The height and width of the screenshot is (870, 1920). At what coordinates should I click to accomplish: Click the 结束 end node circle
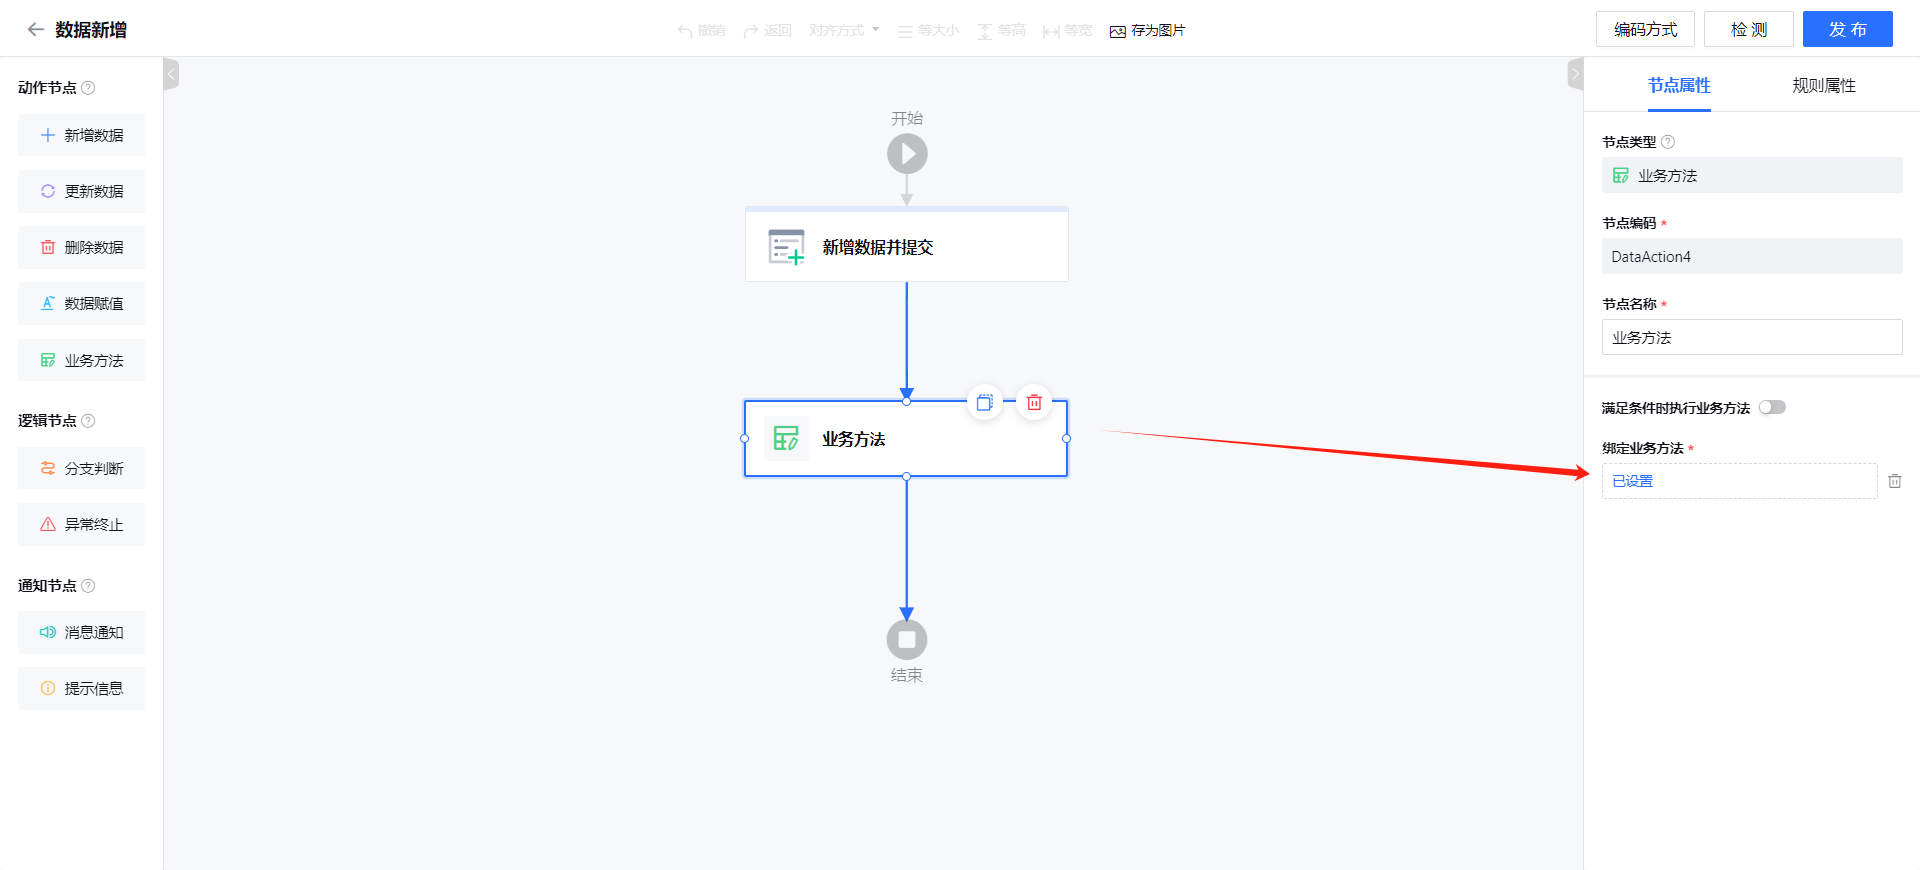(x=907, y=640)
